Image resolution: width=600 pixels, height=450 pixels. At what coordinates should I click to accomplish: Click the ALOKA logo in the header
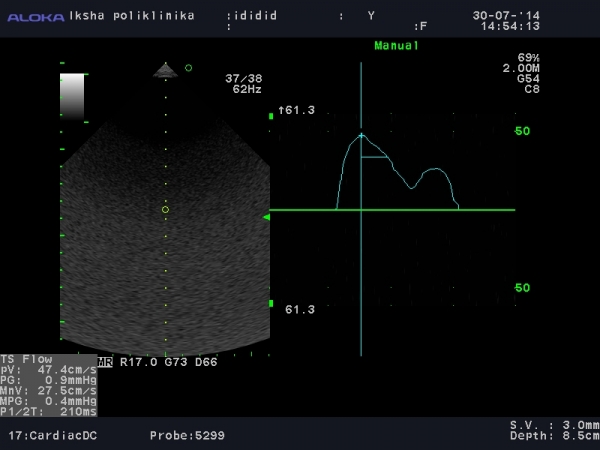tap(33, 17)
